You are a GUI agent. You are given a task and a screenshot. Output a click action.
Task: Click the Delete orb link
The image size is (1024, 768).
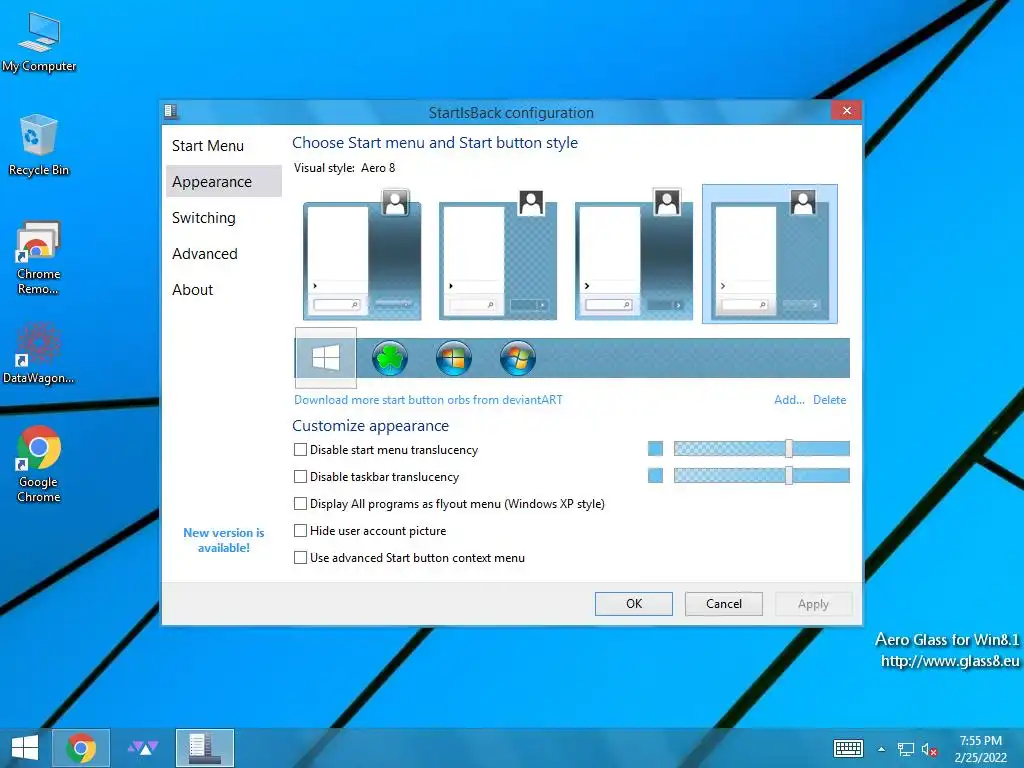pos(829,400)
